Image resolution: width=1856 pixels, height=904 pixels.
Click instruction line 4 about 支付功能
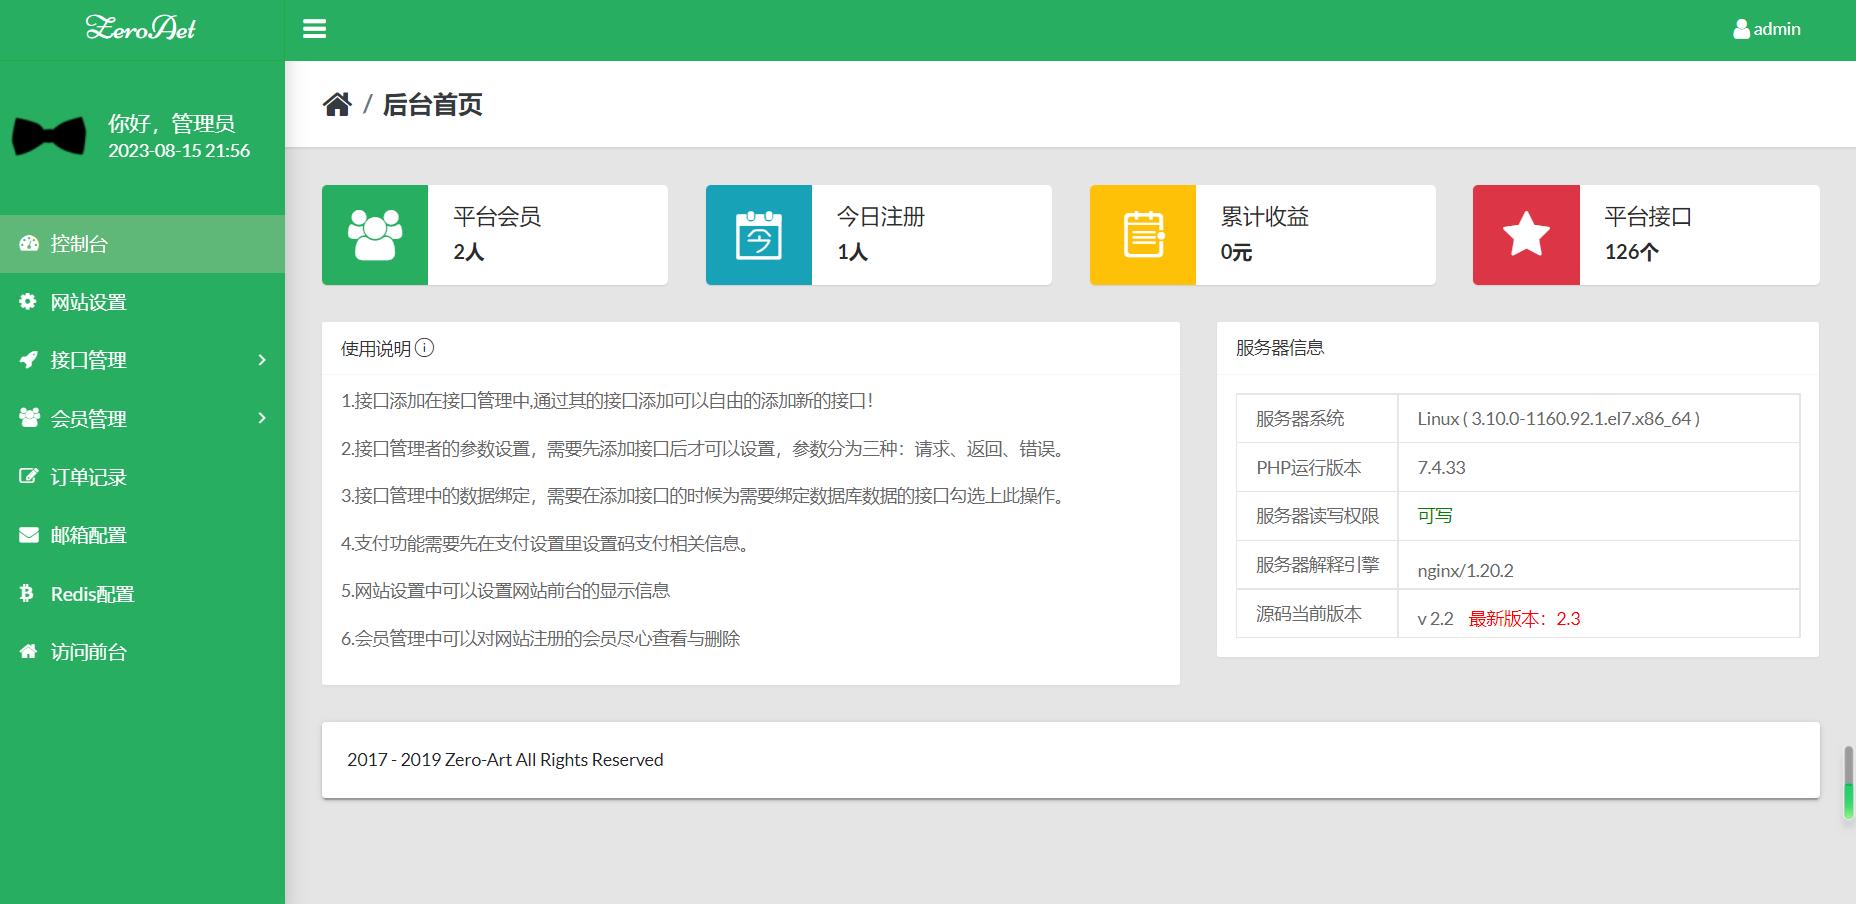tap(548, 543)
